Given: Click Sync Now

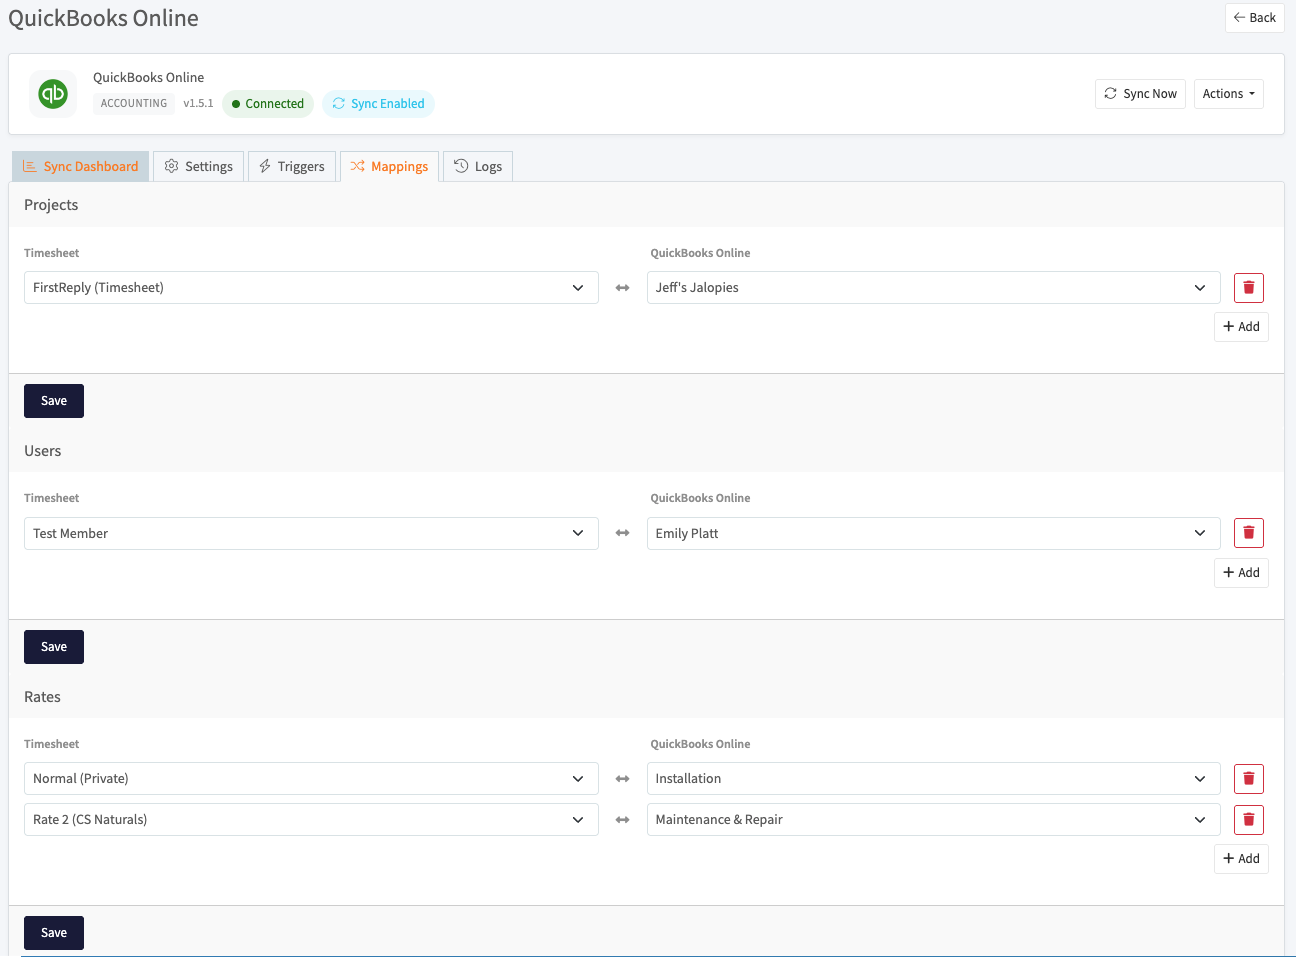Looking at the screenshot, I should click(x=1140, y=94).
